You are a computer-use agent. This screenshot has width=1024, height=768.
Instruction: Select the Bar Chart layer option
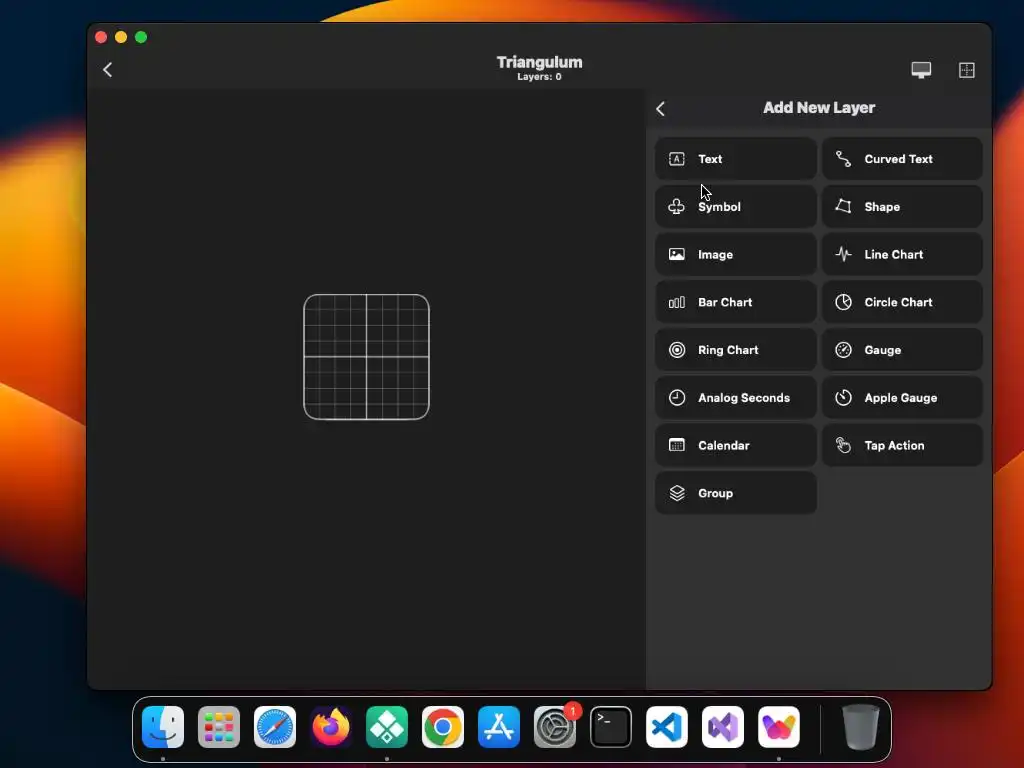point(735,302)
